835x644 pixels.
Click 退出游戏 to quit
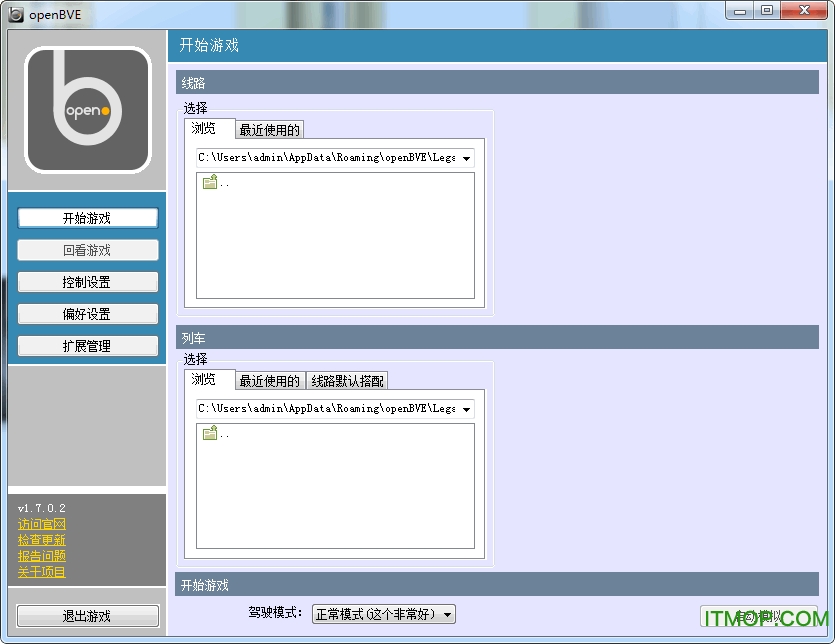tap(87, 616)
